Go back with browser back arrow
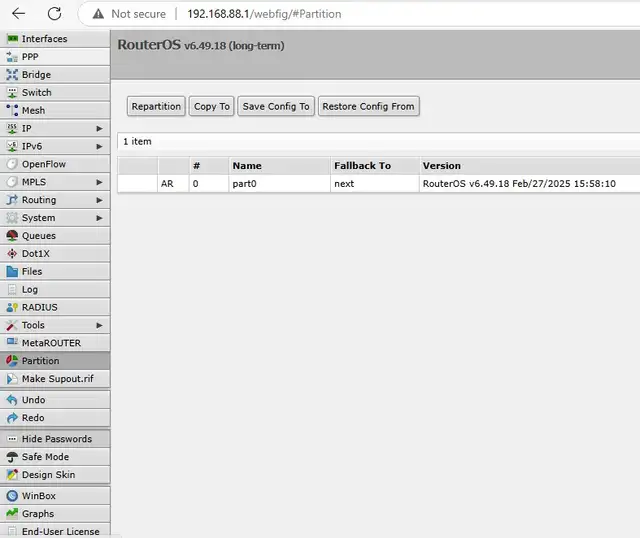640x538 pixels. tap(19, 14)
